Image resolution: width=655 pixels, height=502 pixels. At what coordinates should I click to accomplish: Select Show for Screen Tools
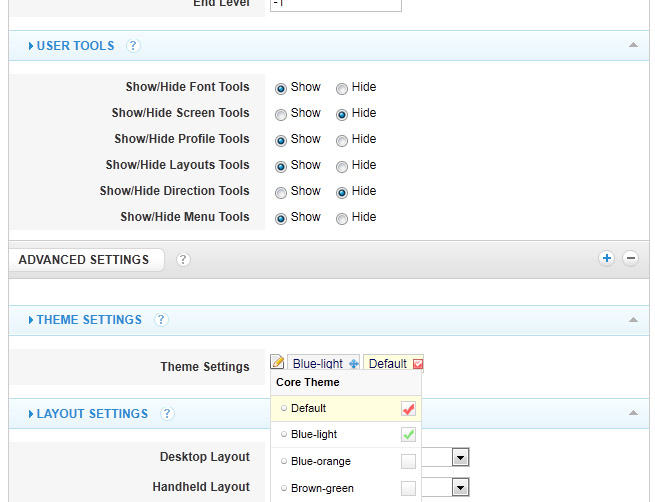click(x=281, y=114)
